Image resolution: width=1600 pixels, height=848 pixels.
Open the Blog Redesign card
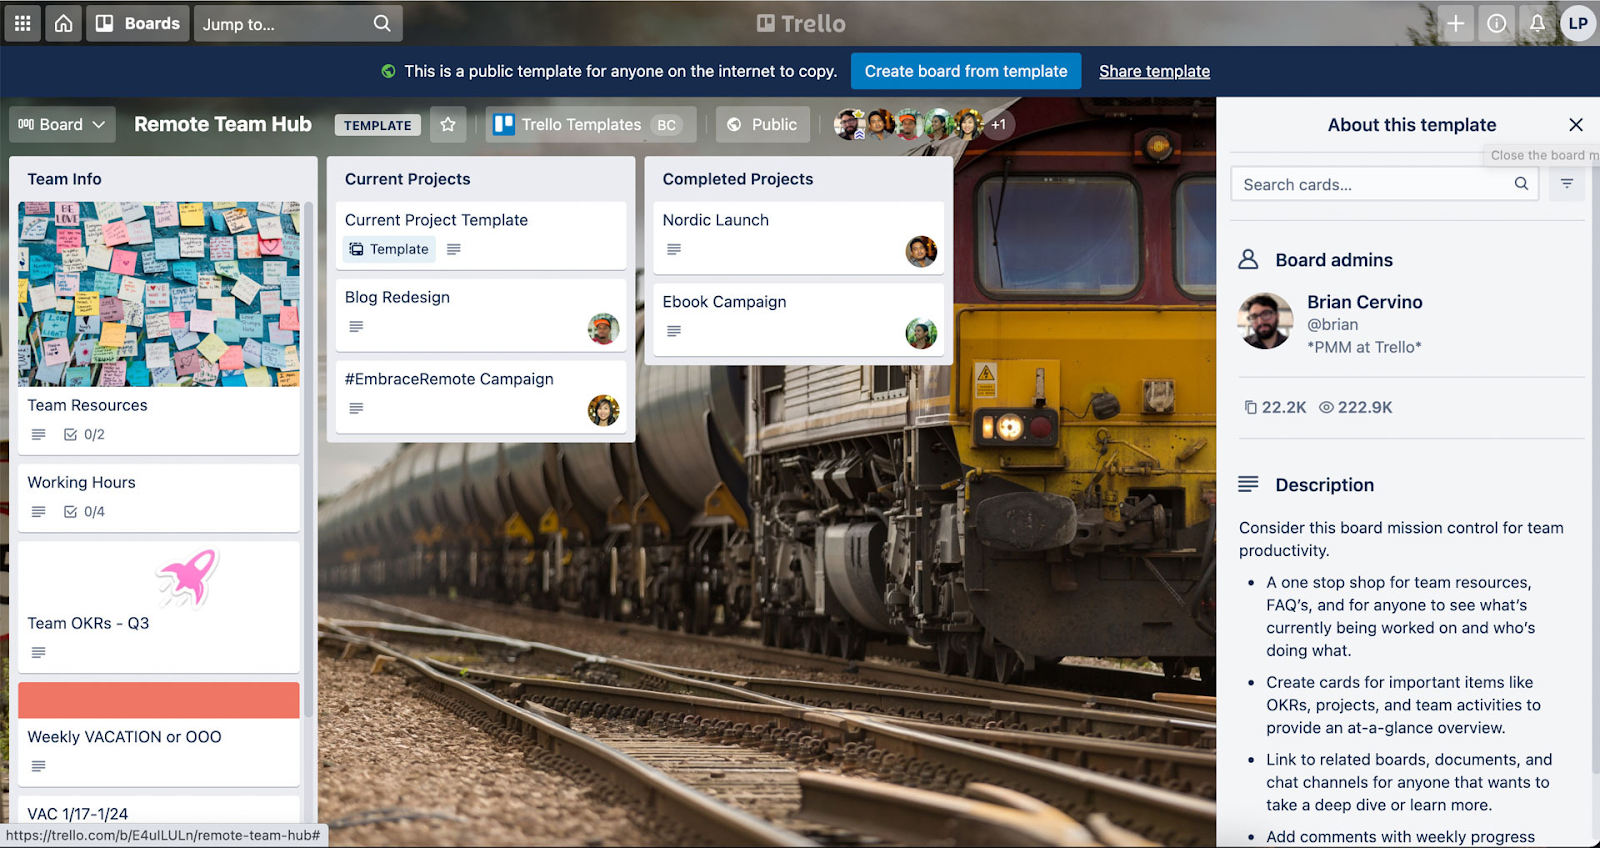481,314
